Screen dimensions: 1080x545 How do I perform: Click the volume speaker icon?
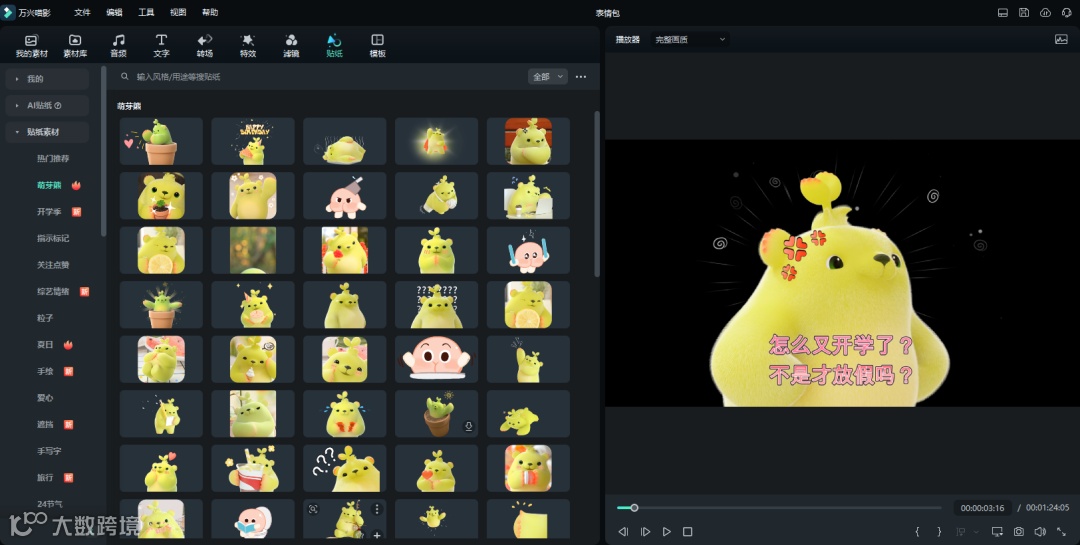(x=1040, y=531)
